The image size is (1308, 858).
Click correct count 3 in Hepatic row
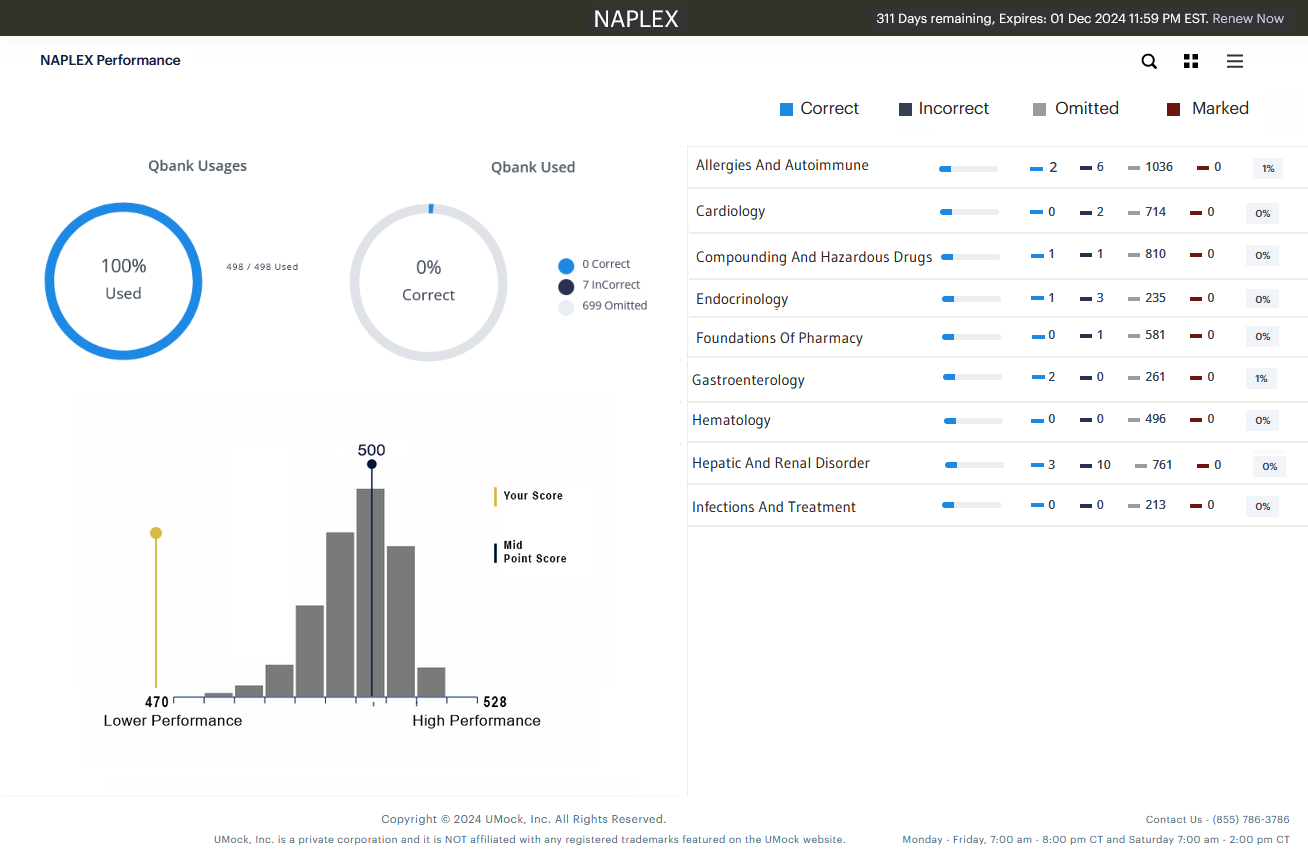(x=1052, y=465)
